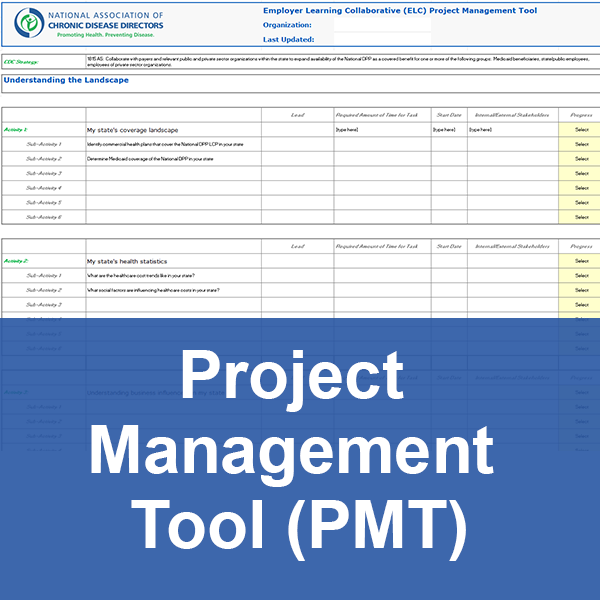Open Progress Select for Activity 2 Sub-Activity 1
600x600 pixels.
[x=581, y=276]
